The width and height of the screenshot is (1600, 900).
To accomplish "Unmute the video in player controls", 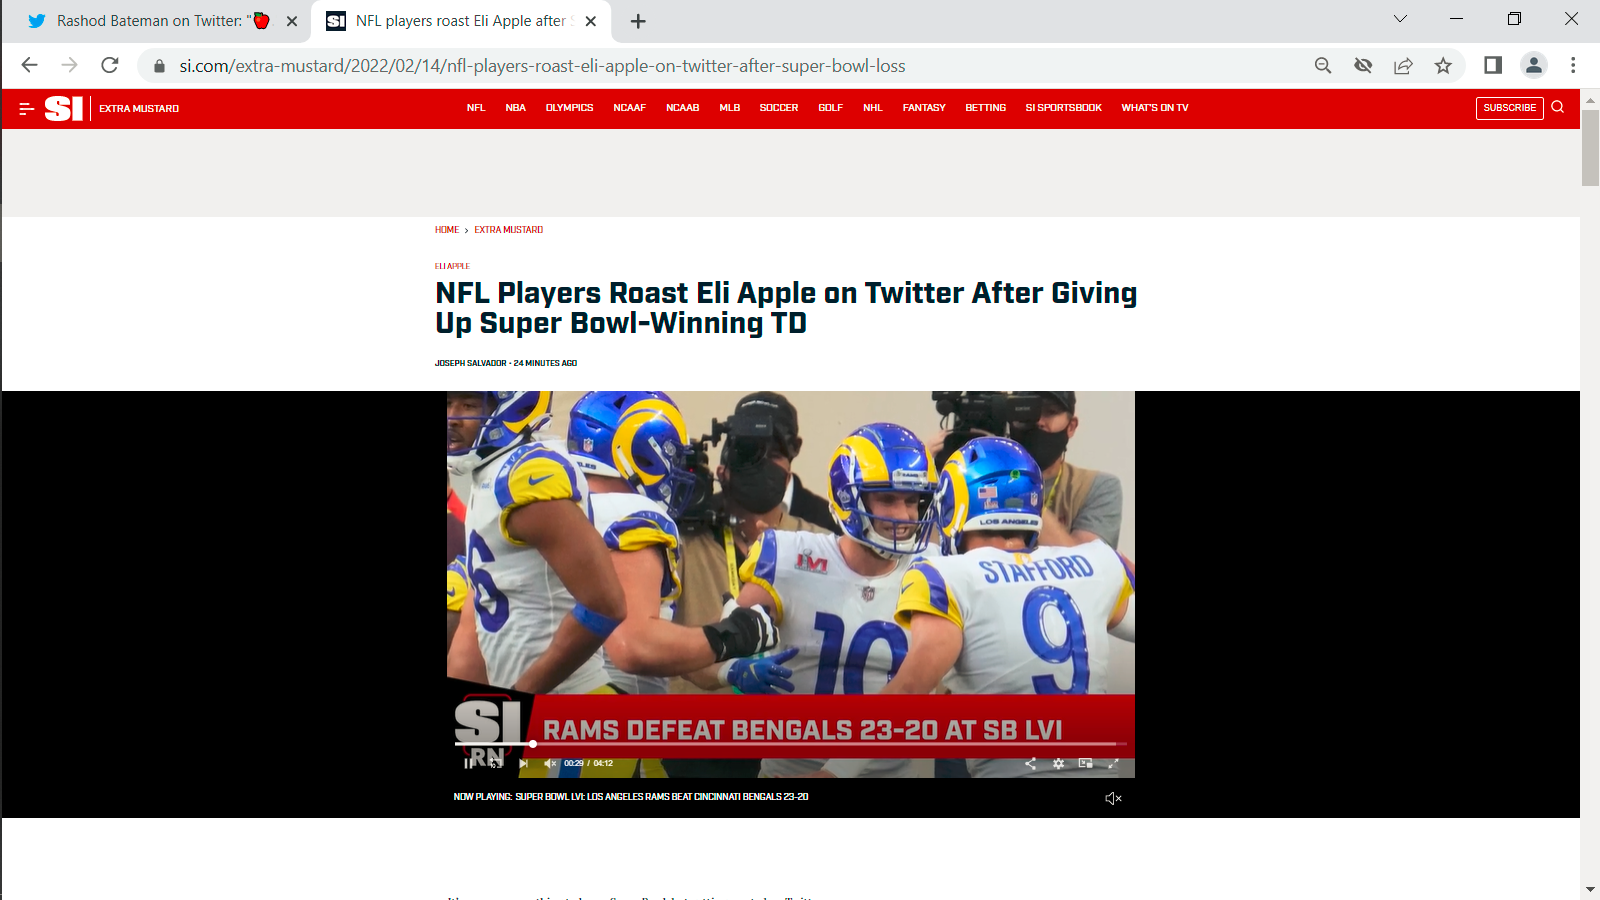I will [550, 763].
